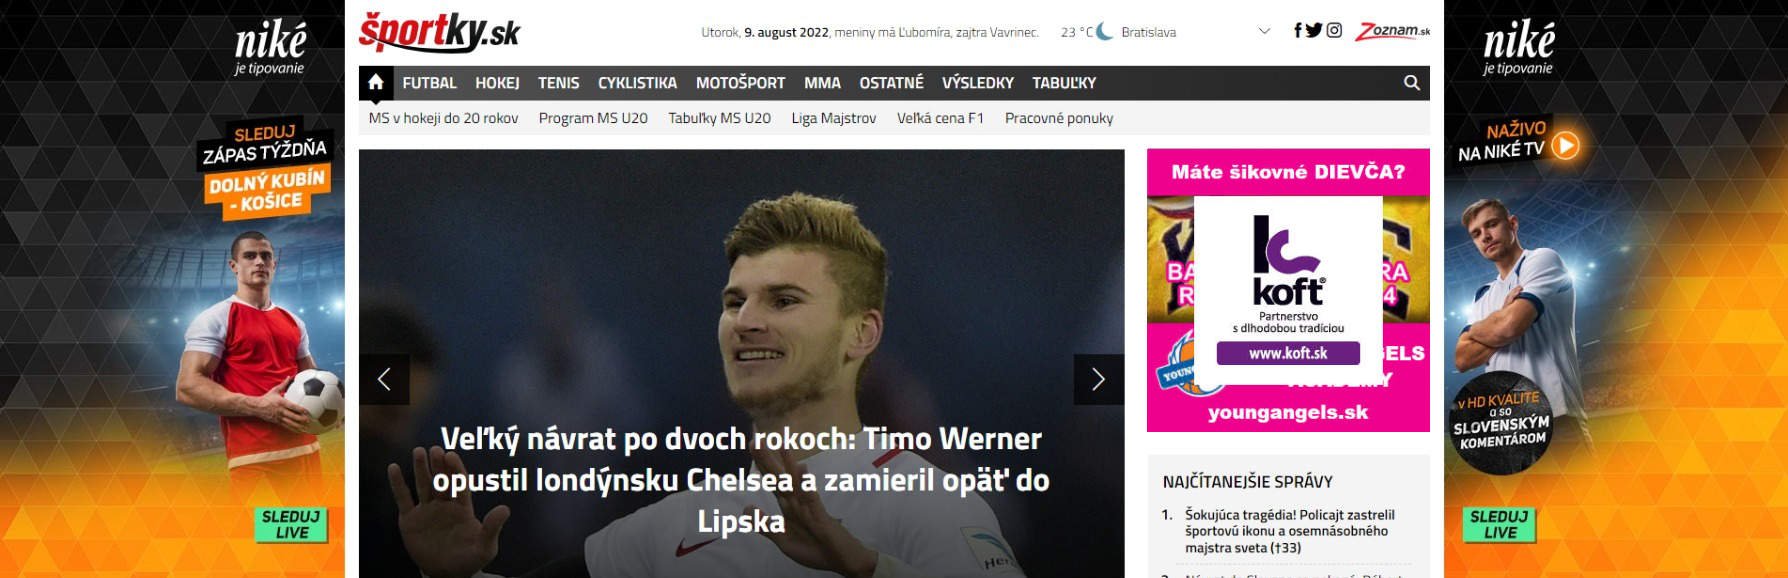1788x578 pixels.
Task: Open the Instagram icon in header
Action: (1334, 31)
